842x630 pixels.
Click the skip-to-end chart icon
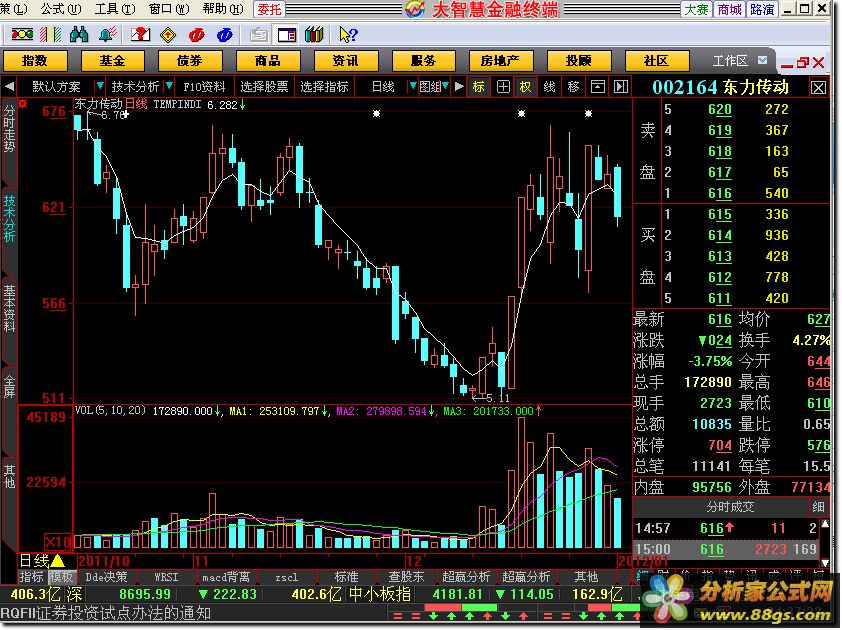(x=621, y=86)
